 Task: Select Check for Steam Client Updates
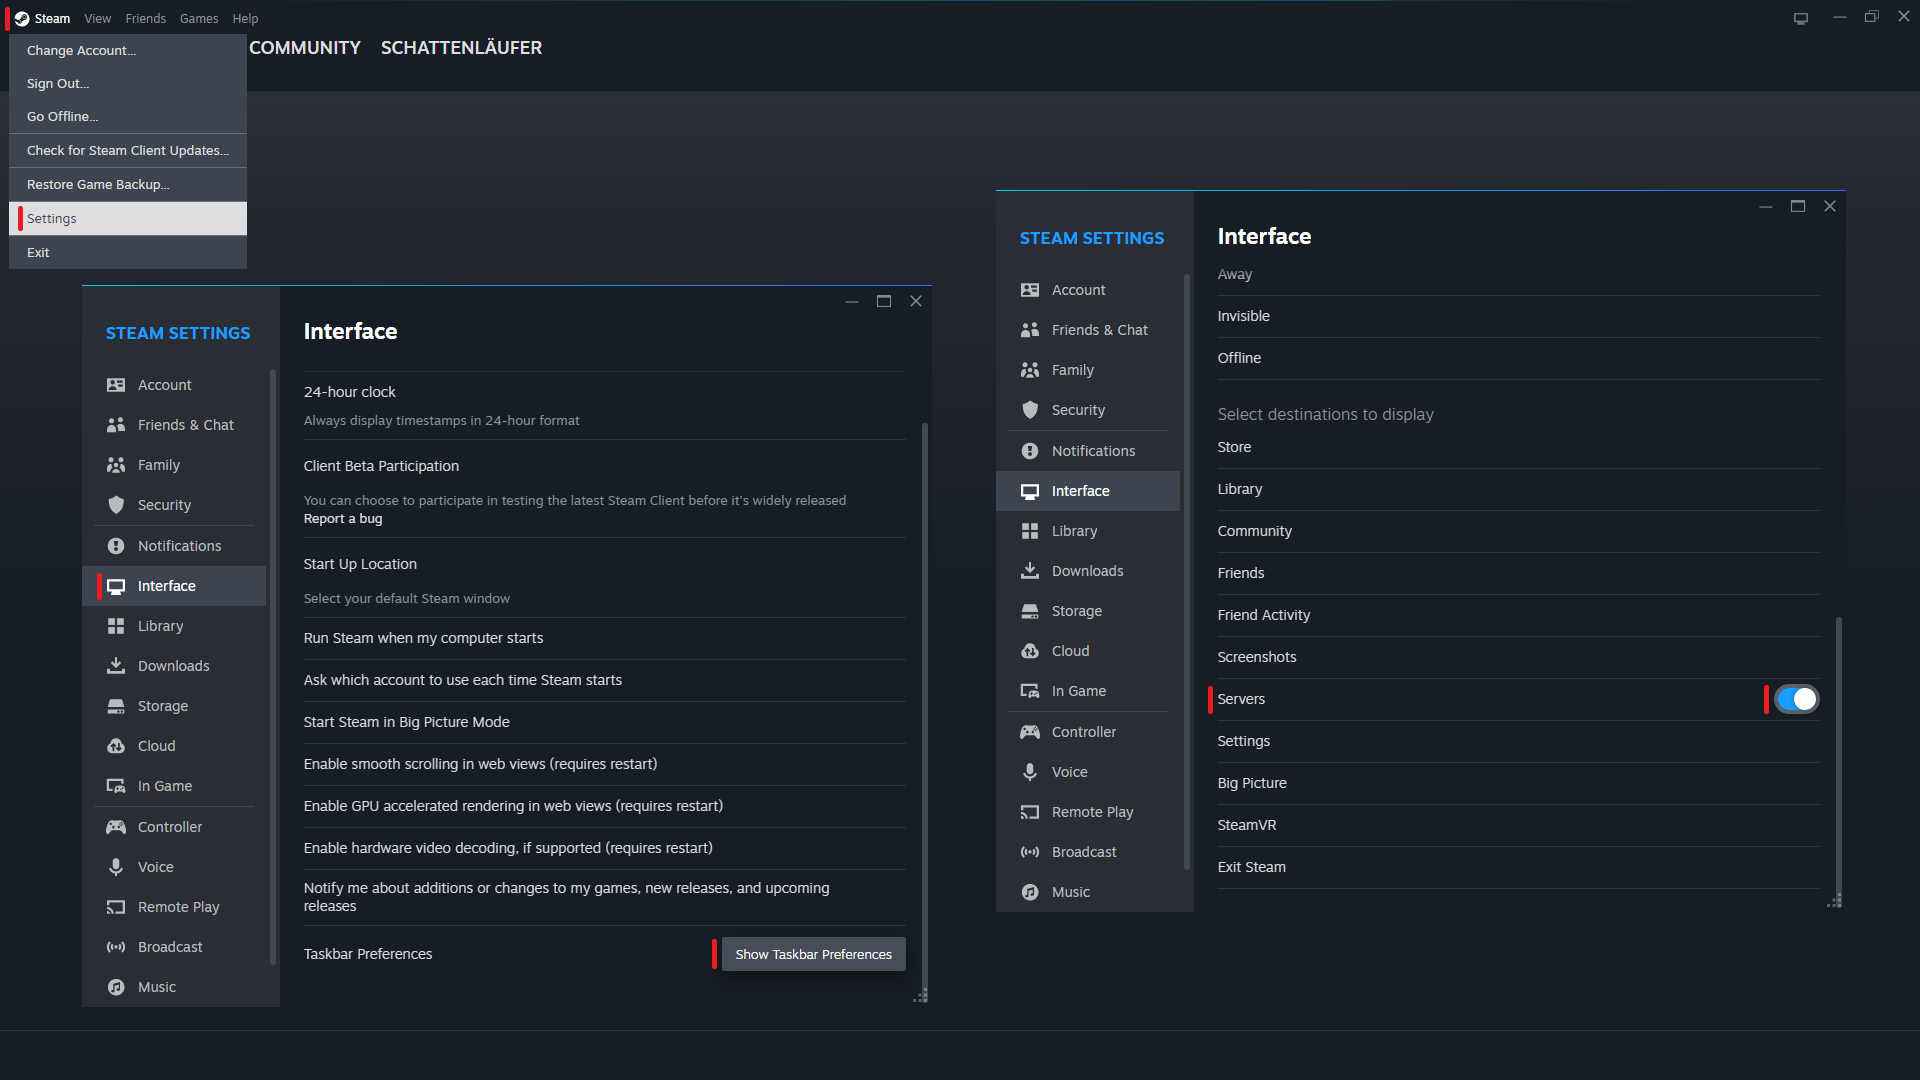pos(127,151)
